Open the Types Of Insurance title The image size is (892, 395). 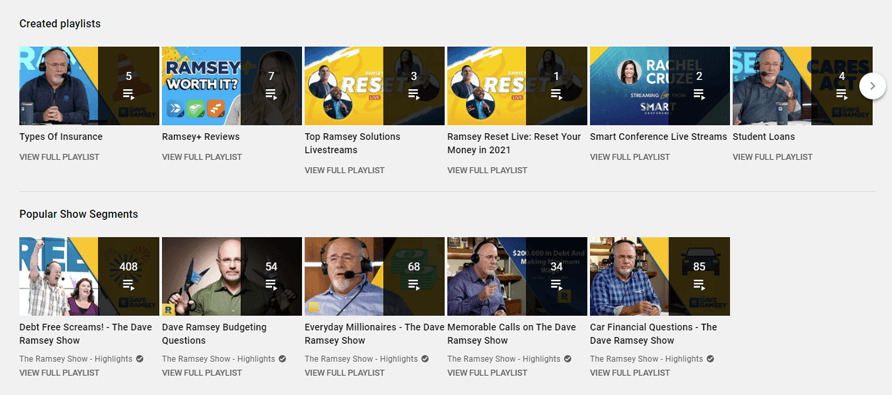tap(61, 137)
